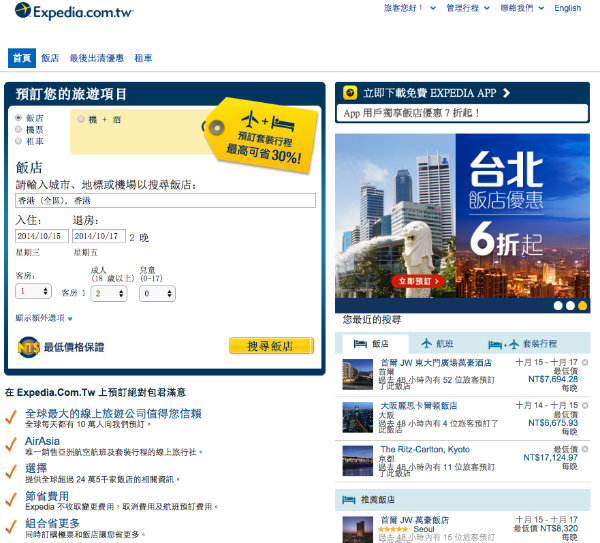Expand 顯示額外選項 extra options
600x543 pixels.
pyautogui.click(x=44, y=318)
